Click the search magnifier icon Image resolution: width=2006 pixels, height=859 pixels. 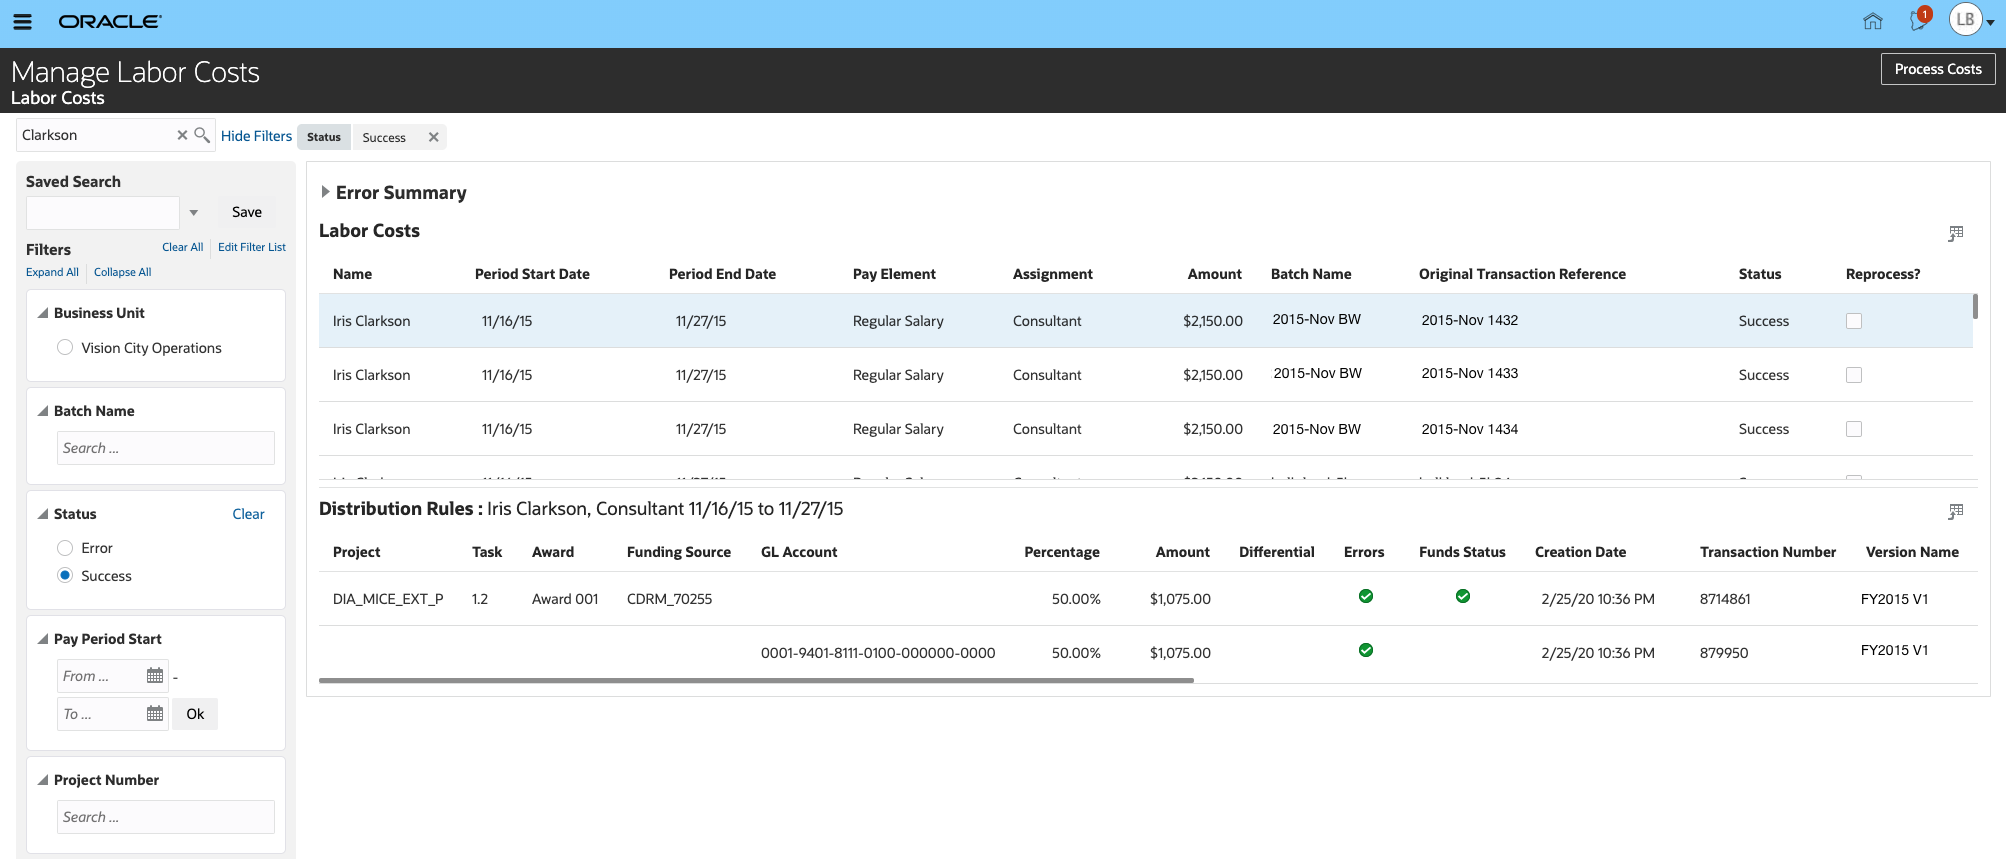[x=202, y=135]
